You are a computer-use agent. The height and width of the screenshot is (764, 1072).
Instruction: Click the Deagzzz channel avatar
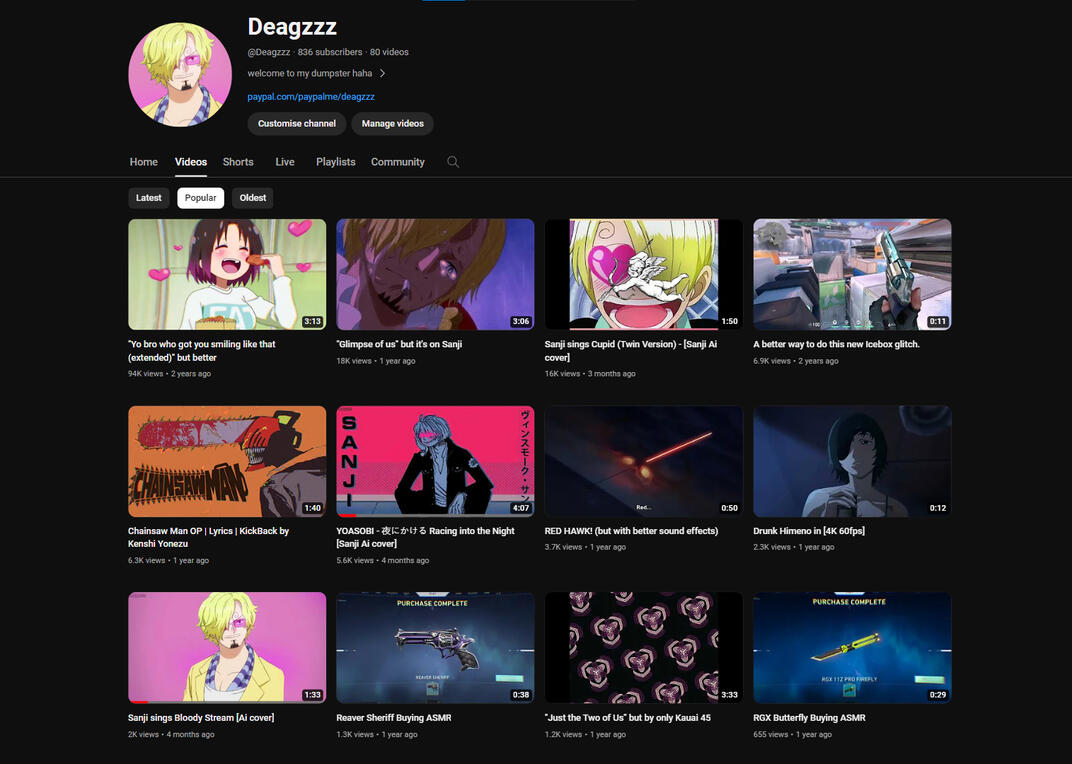180,75
